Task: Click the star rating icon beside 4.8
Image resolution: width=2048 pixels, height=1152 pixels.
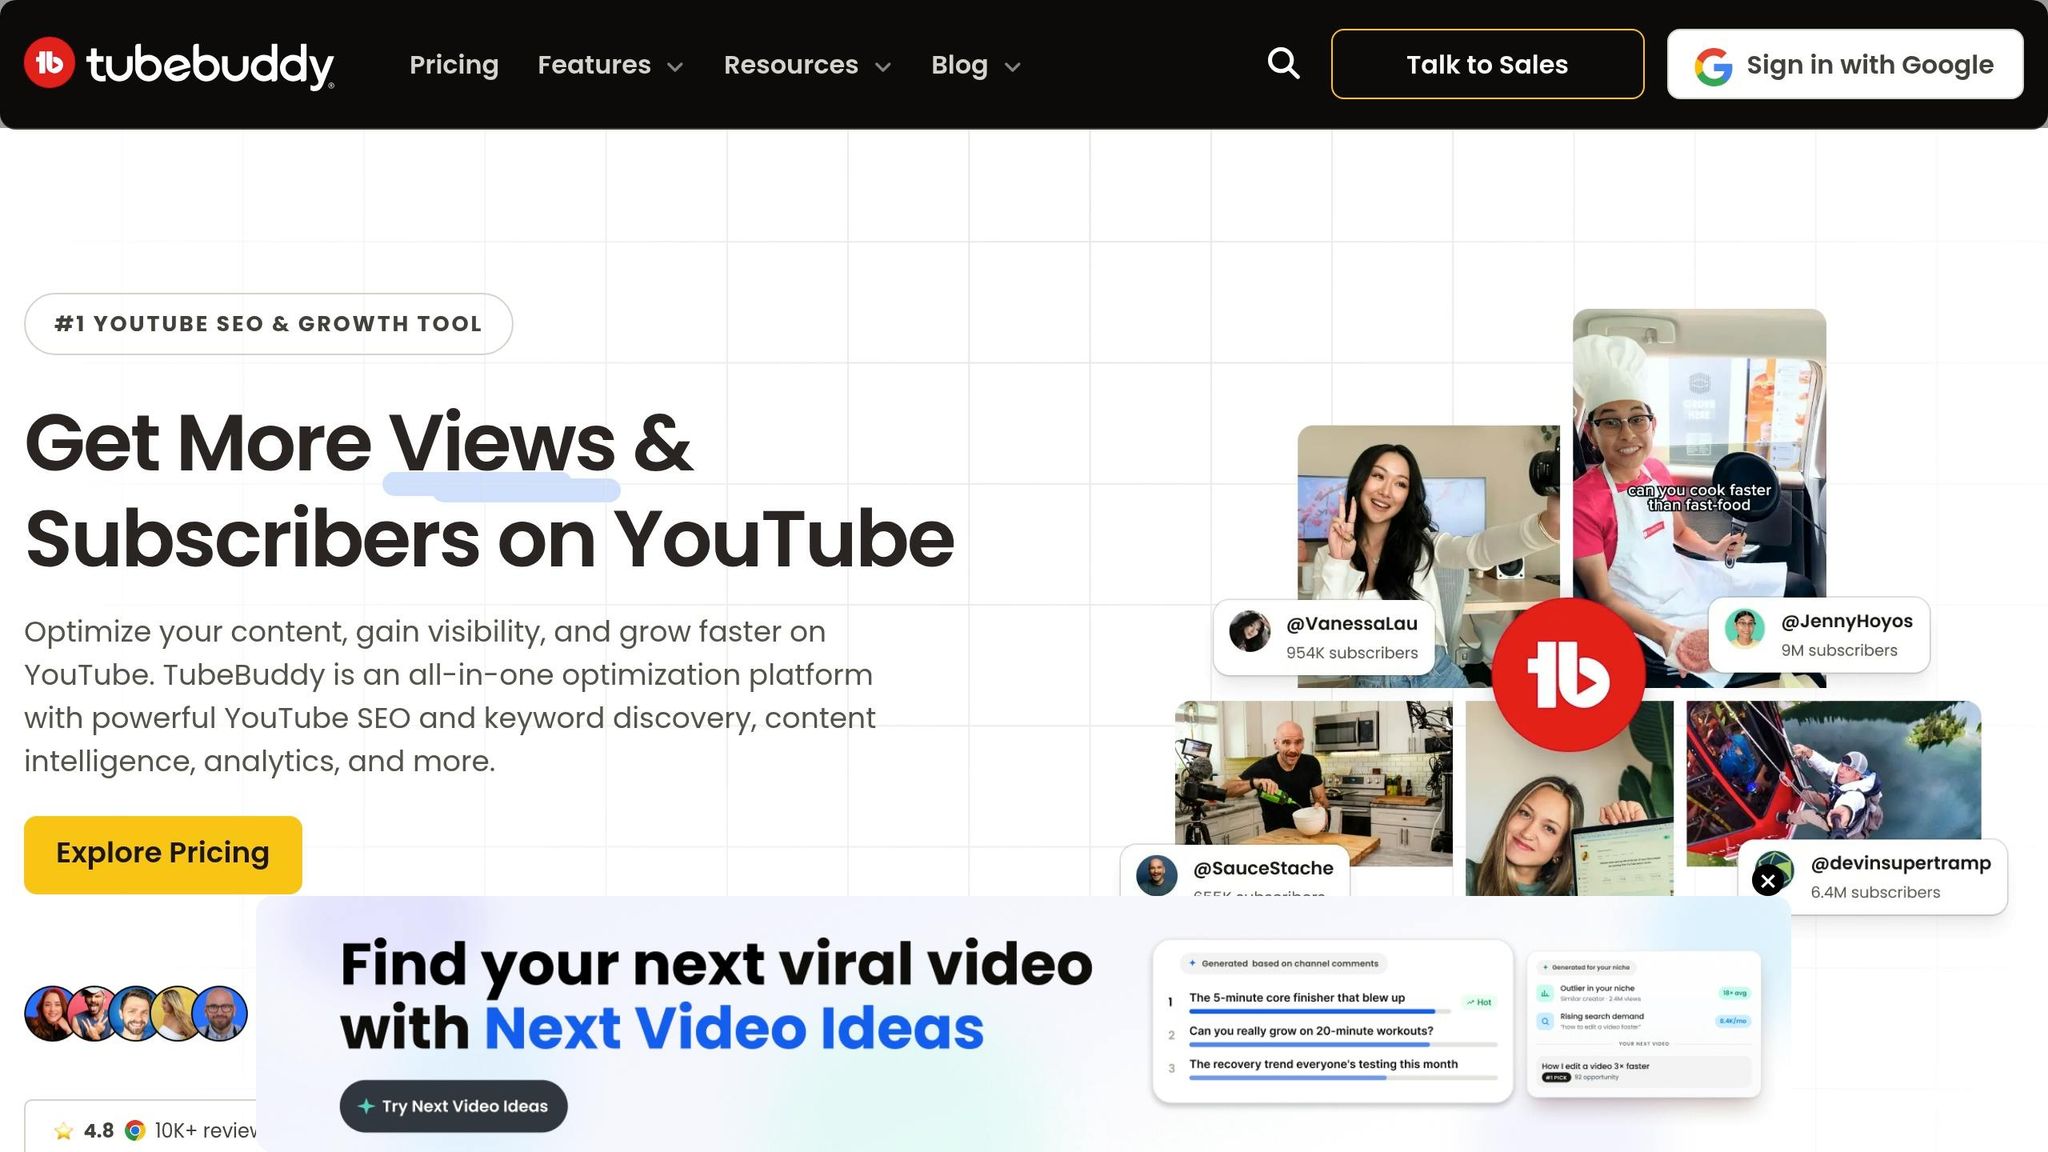Action: pyautogui.click(x=64, y=1131)
